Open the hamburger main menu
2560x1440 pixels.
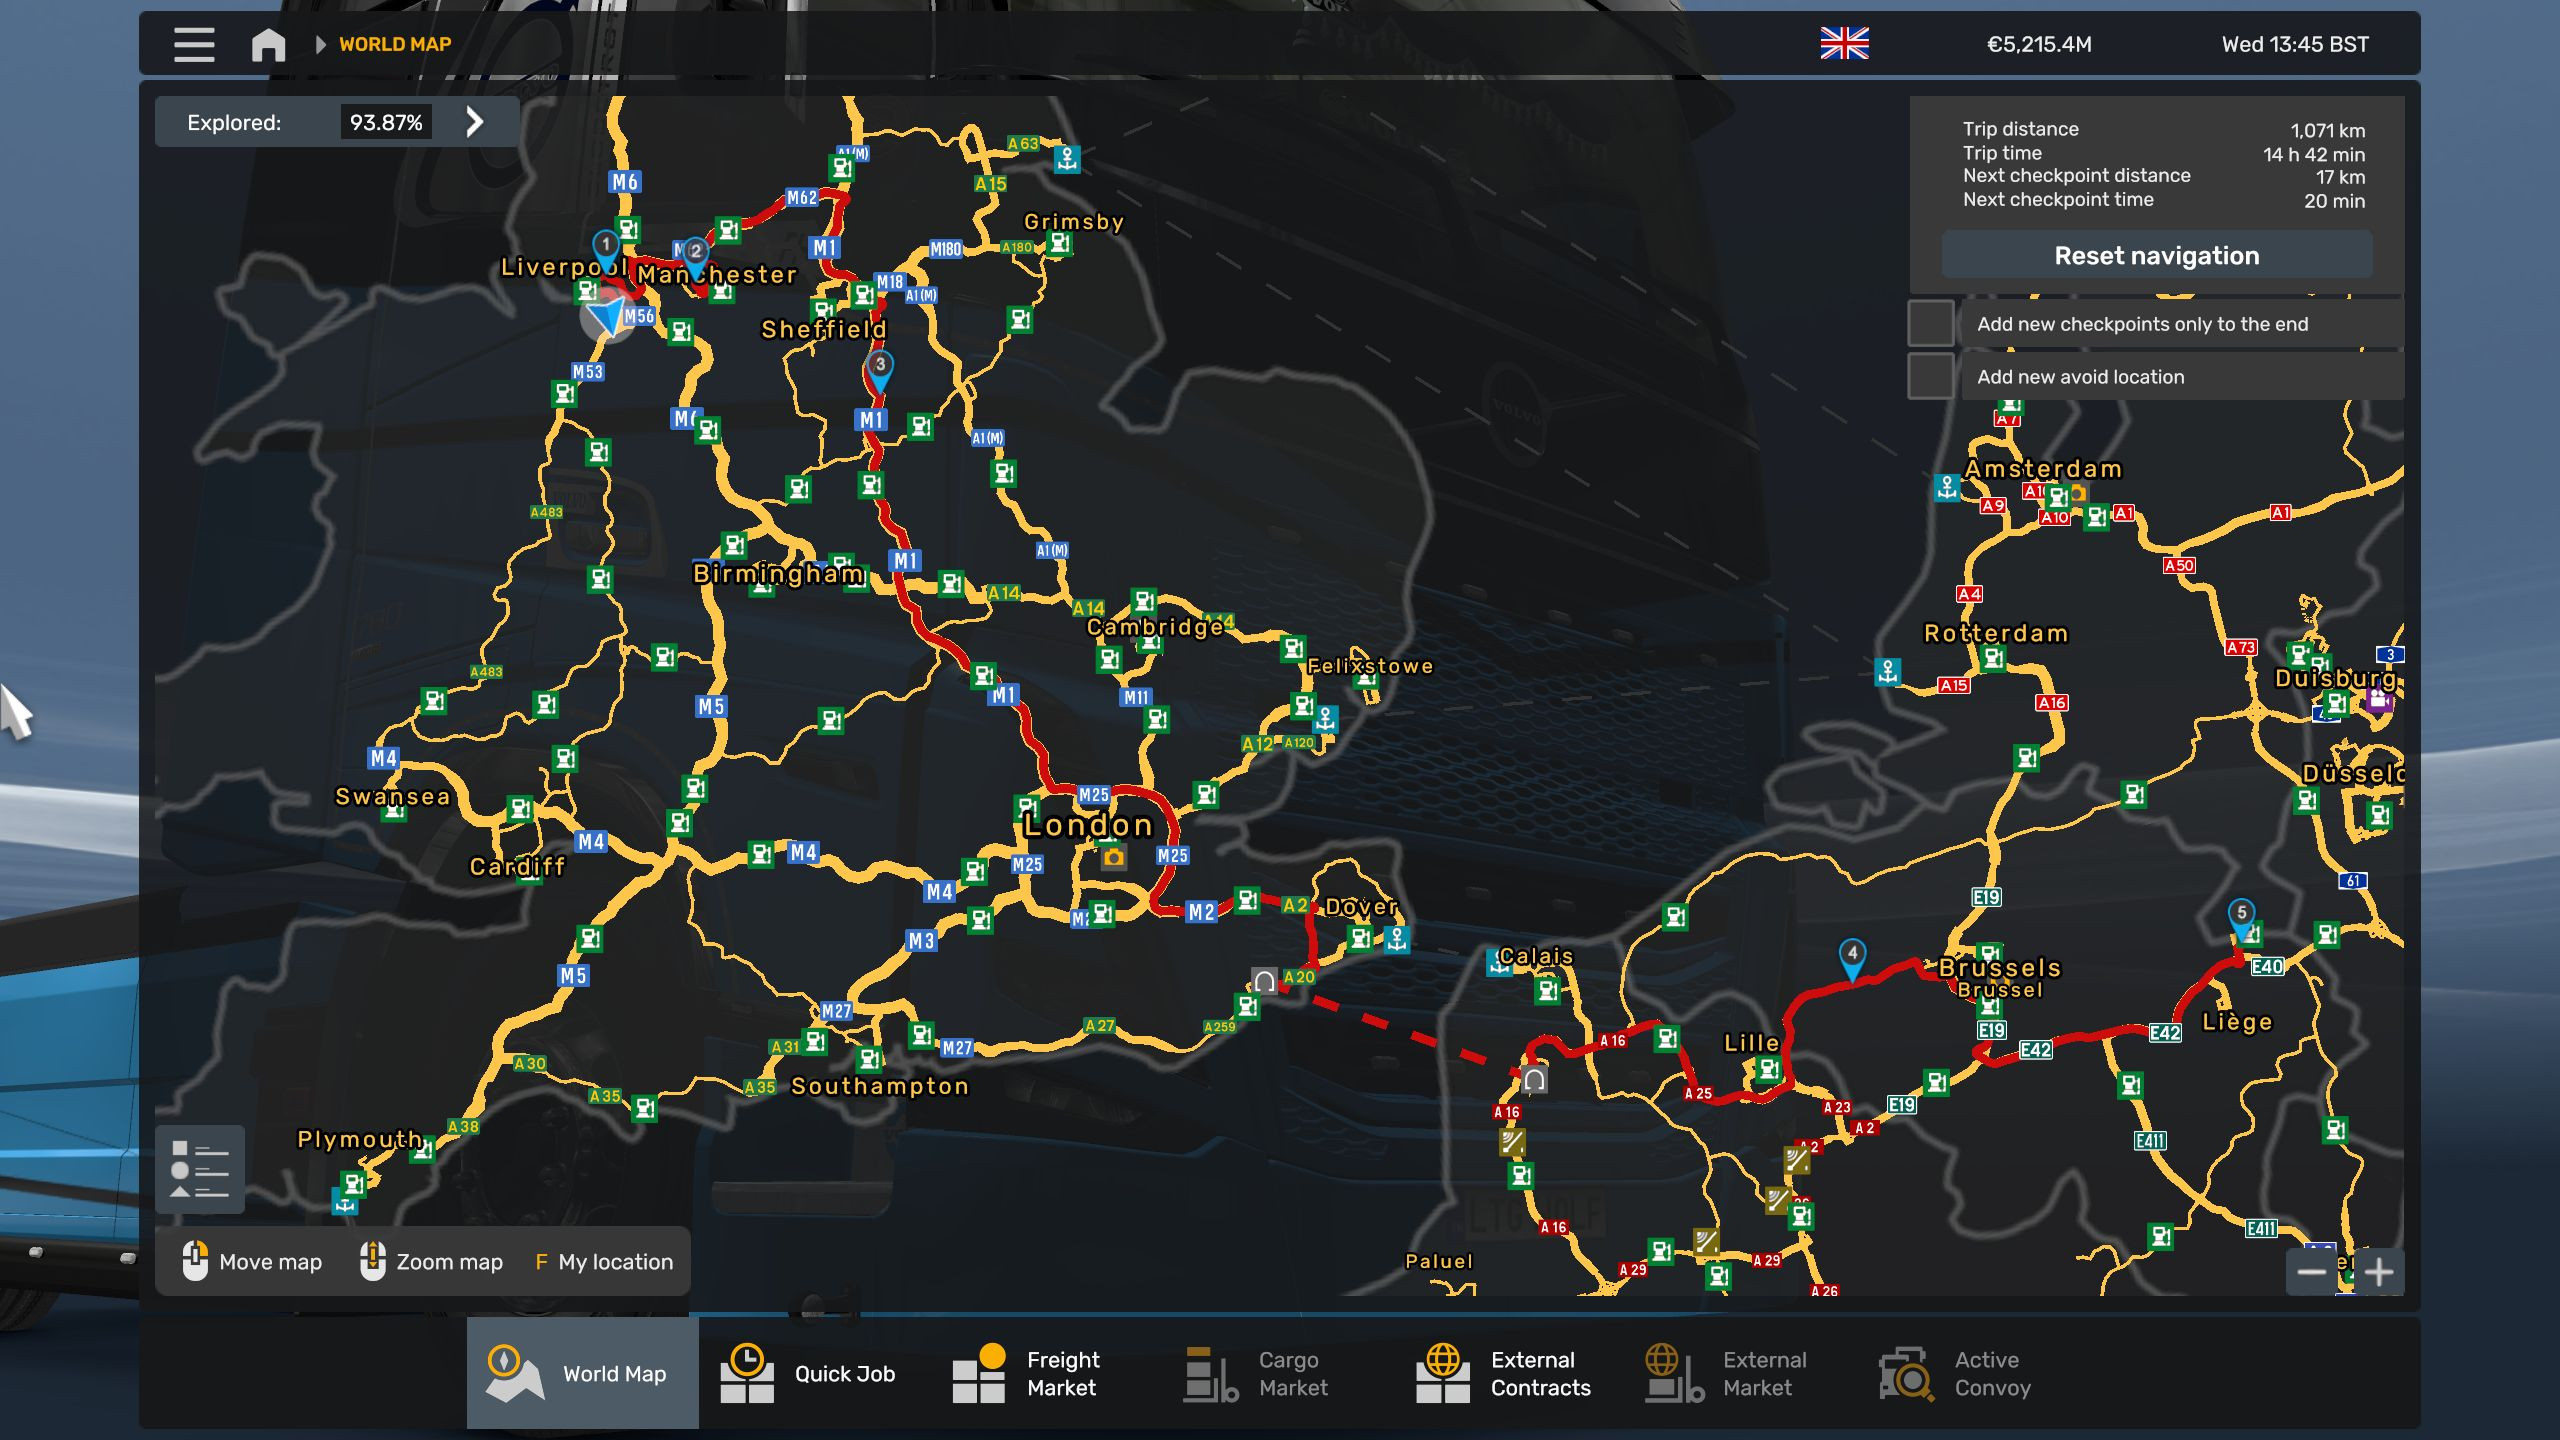(193, 44)
